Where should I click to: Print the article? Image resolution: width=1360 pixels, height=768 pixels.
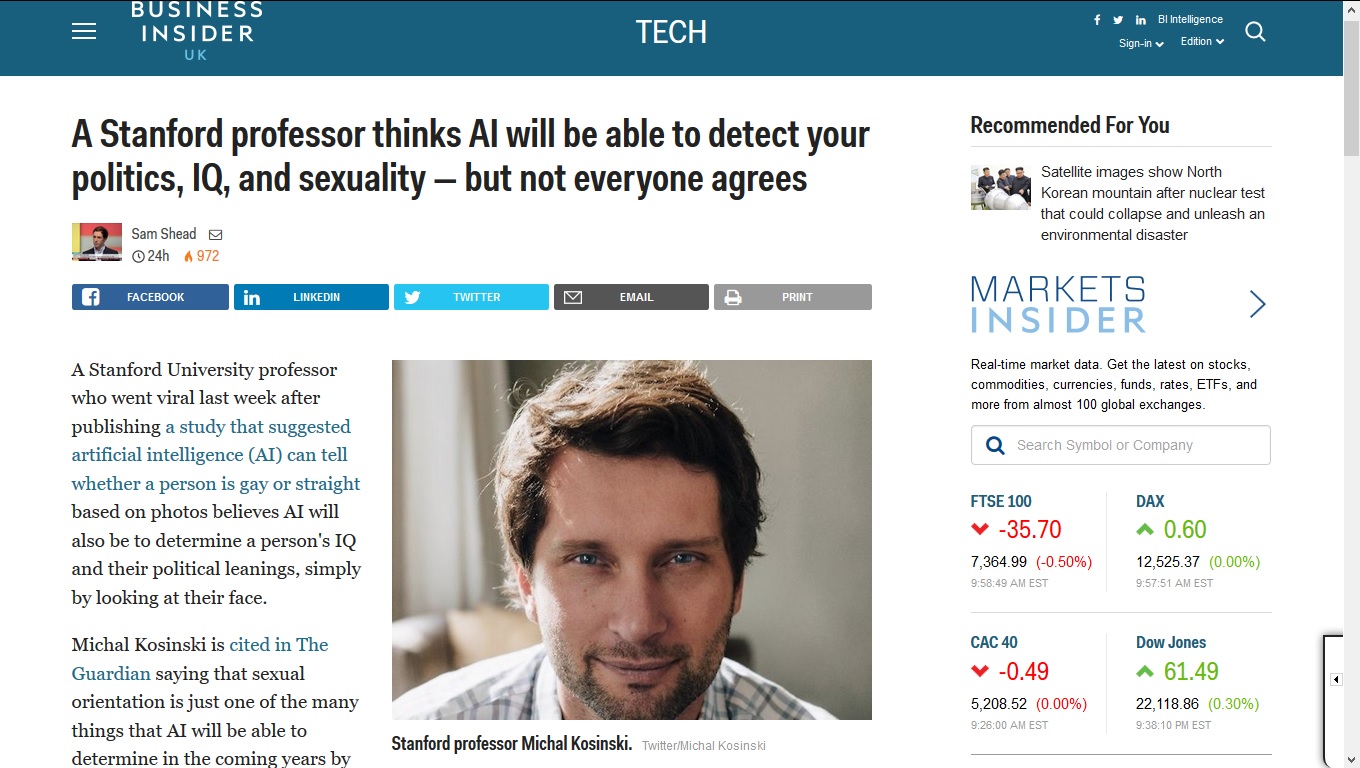793,297
